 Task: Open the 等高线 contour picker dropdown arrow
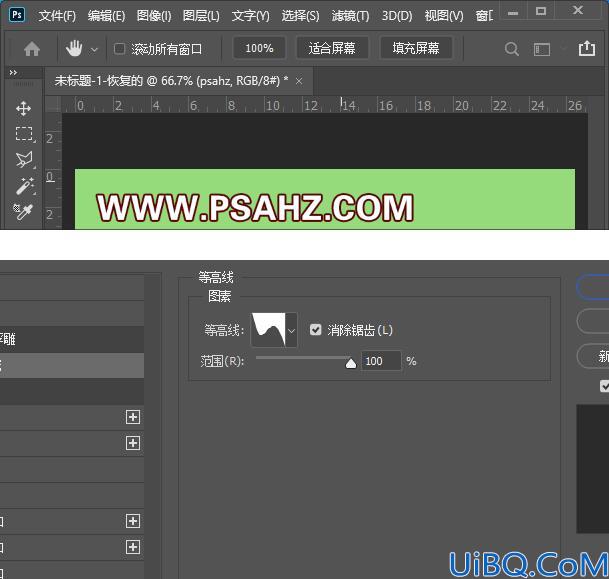coord(292,330)
